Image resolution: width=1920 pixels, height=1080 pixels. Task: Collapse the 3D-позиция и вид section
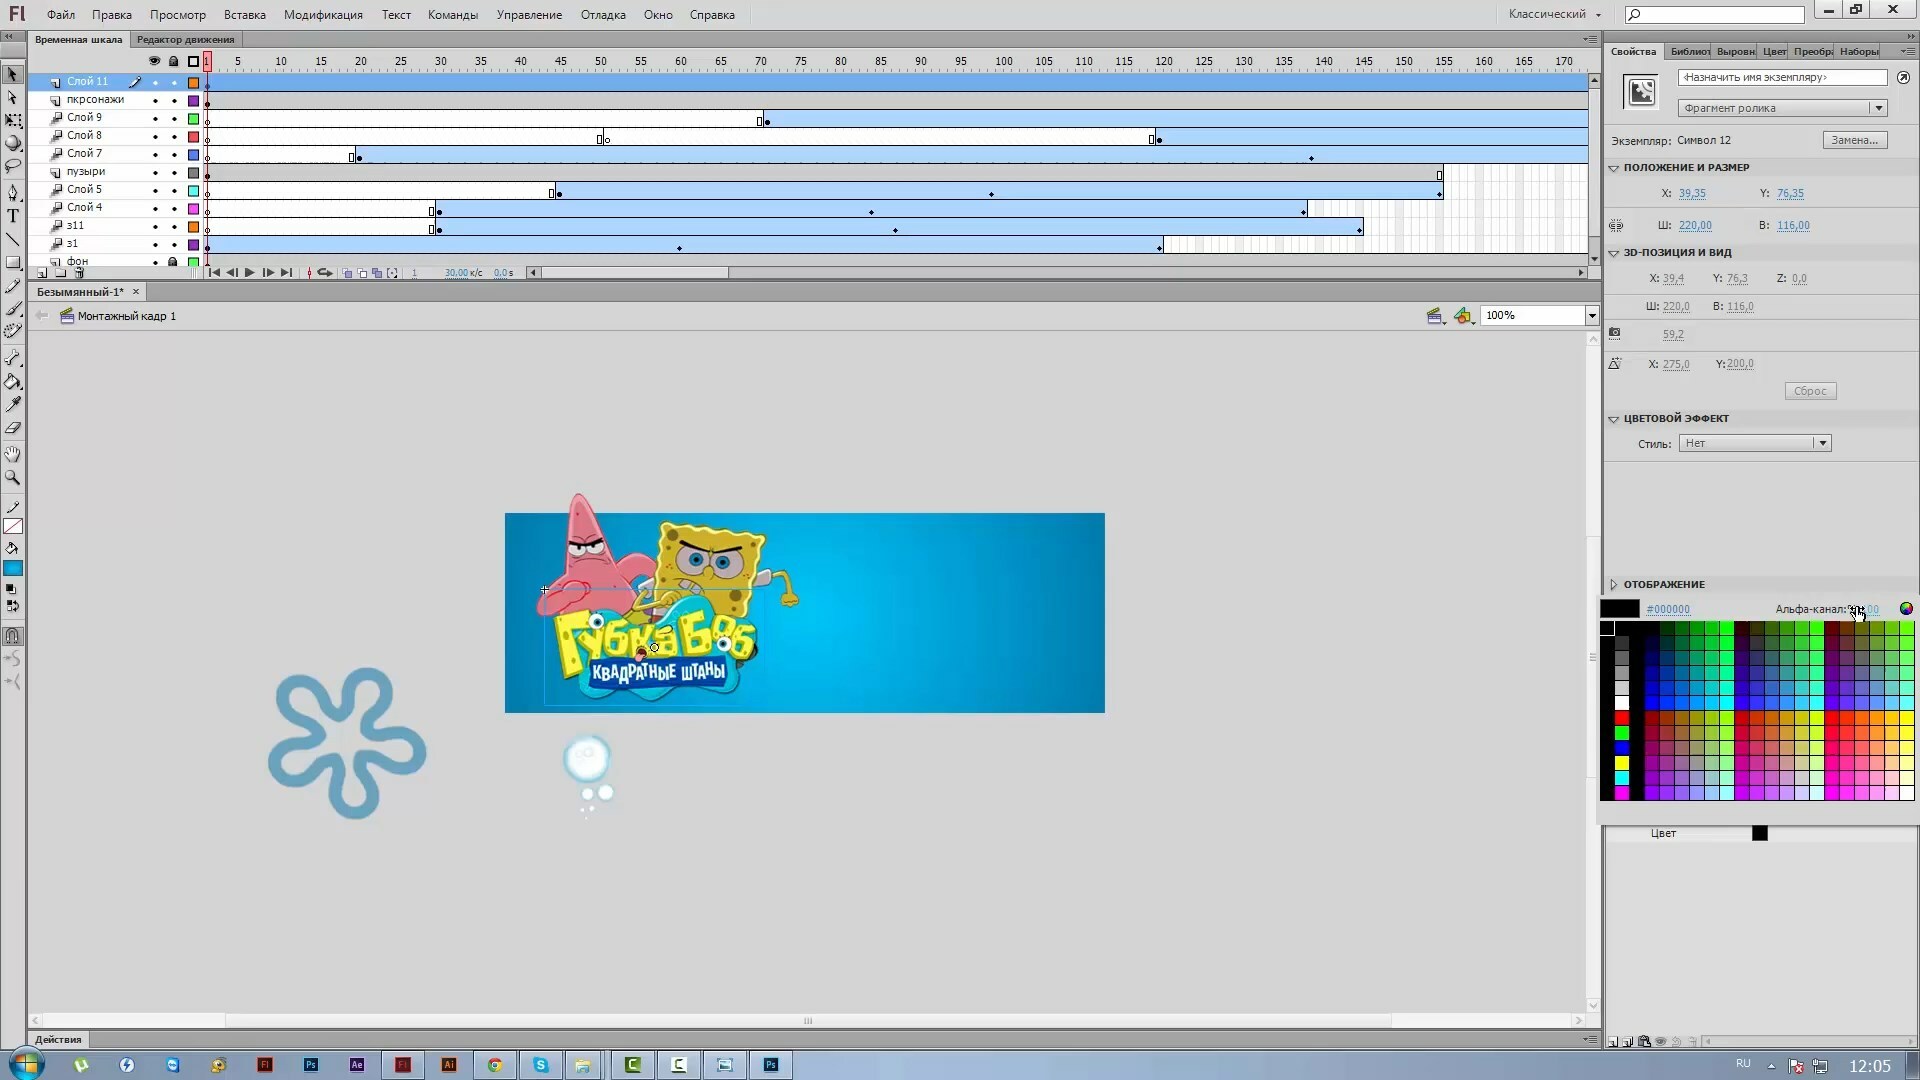click(x=1613, y=253)
